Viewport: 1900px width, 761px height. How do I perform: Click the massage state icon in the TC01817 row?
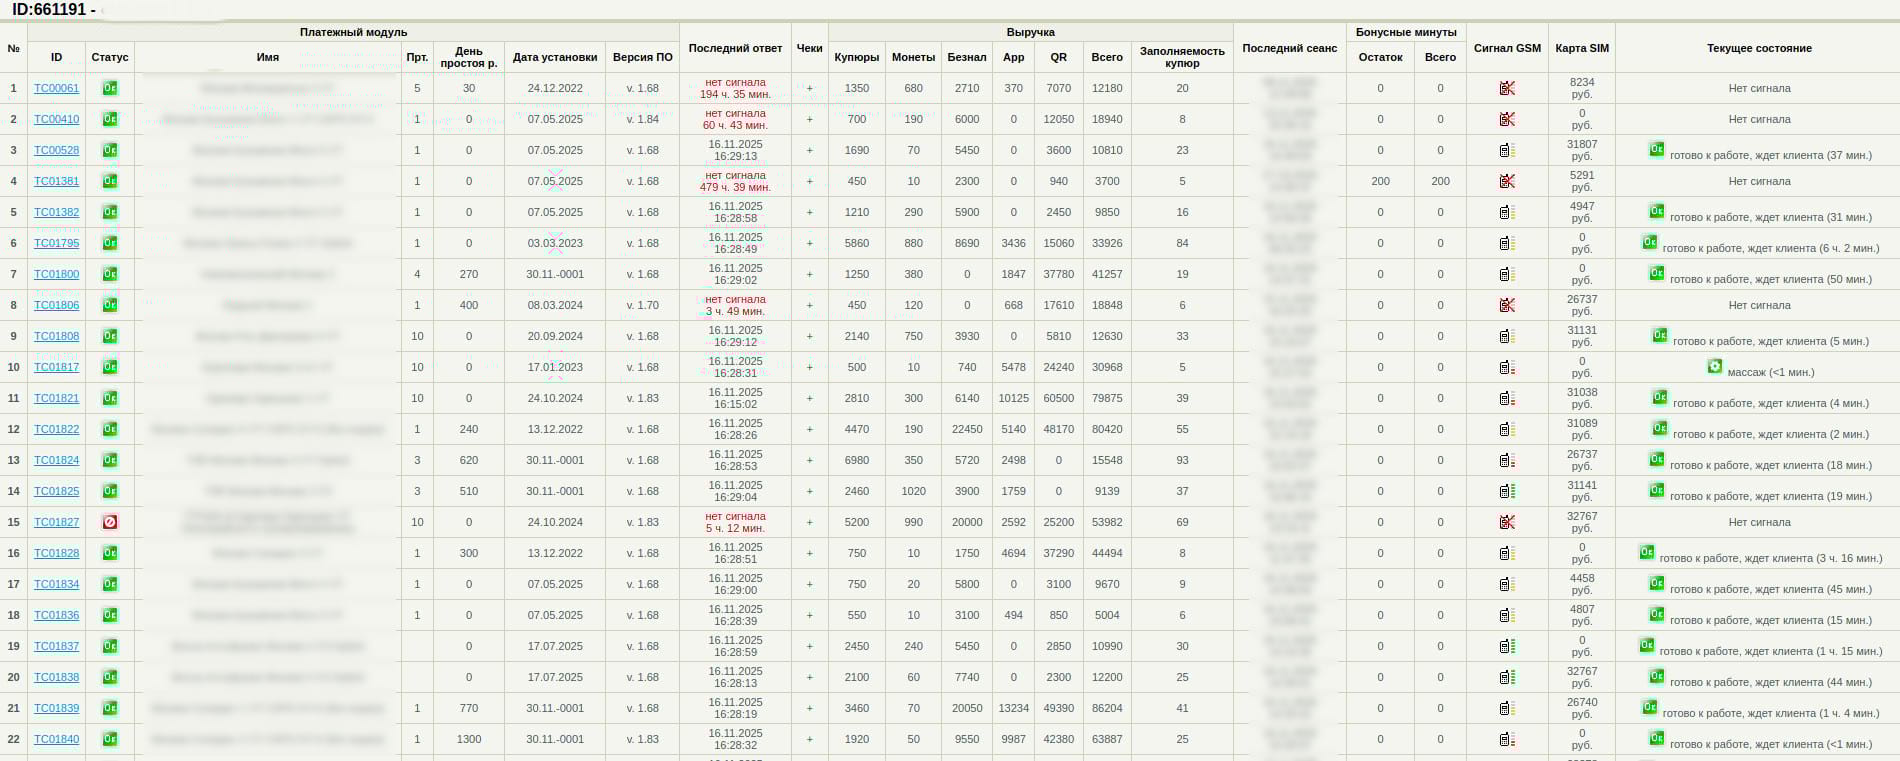1715,367
